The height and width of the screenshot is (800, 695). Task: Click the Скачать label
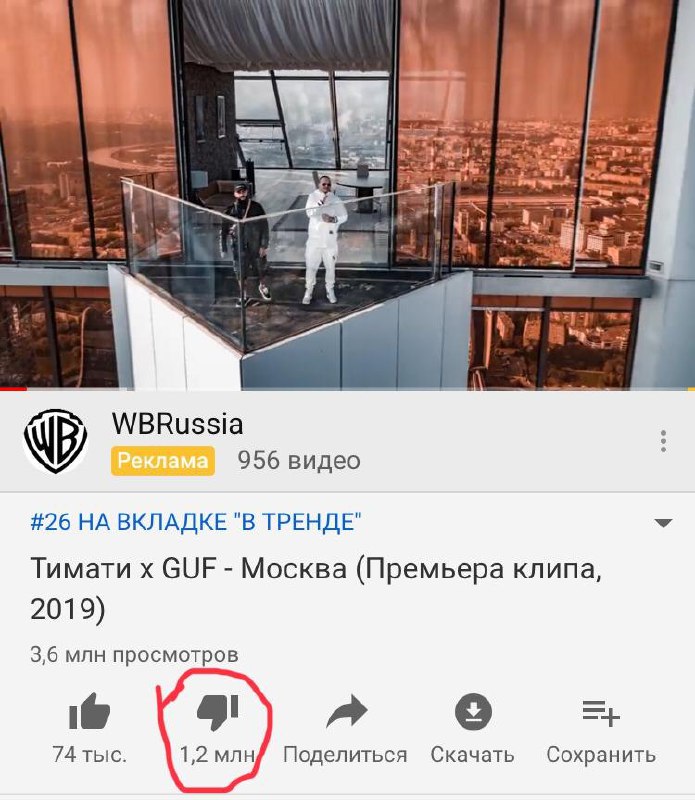[x=473, y=755]
